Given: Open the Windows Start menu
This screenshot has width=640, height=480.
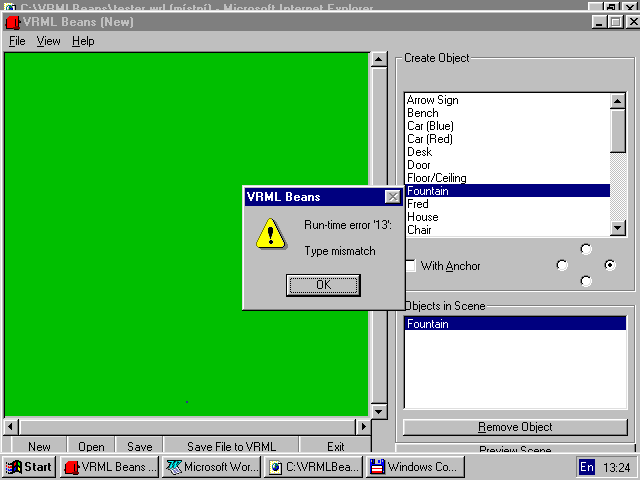Looking at the screenshot, I should coord(29,467).
